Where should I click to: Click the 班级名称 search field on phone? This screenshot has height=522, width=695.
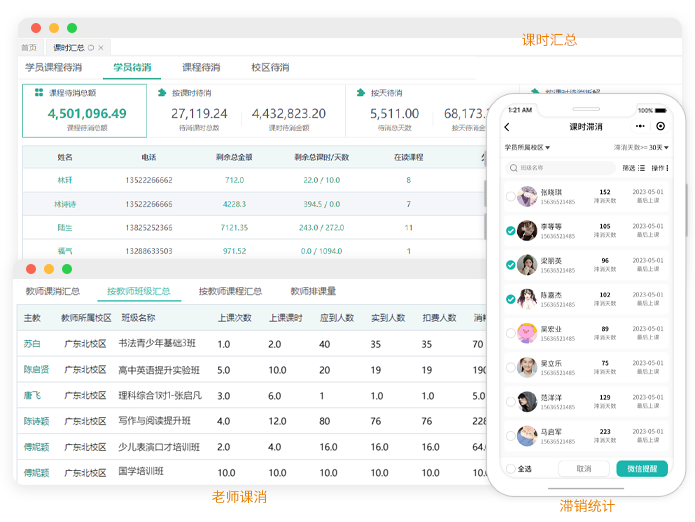pyautogui.click(x=560, y=168)
